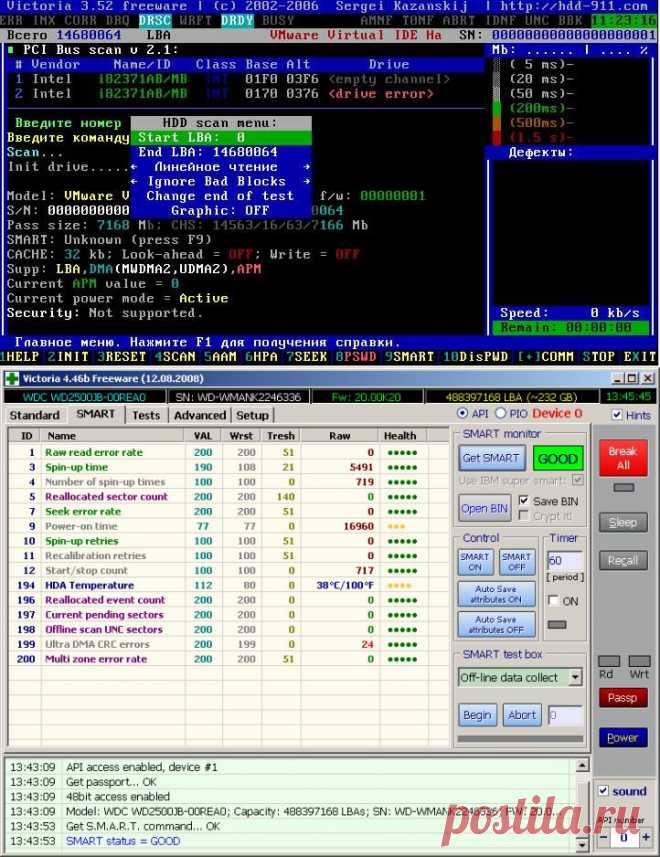Open the Advanced tab

pos(200,415)
